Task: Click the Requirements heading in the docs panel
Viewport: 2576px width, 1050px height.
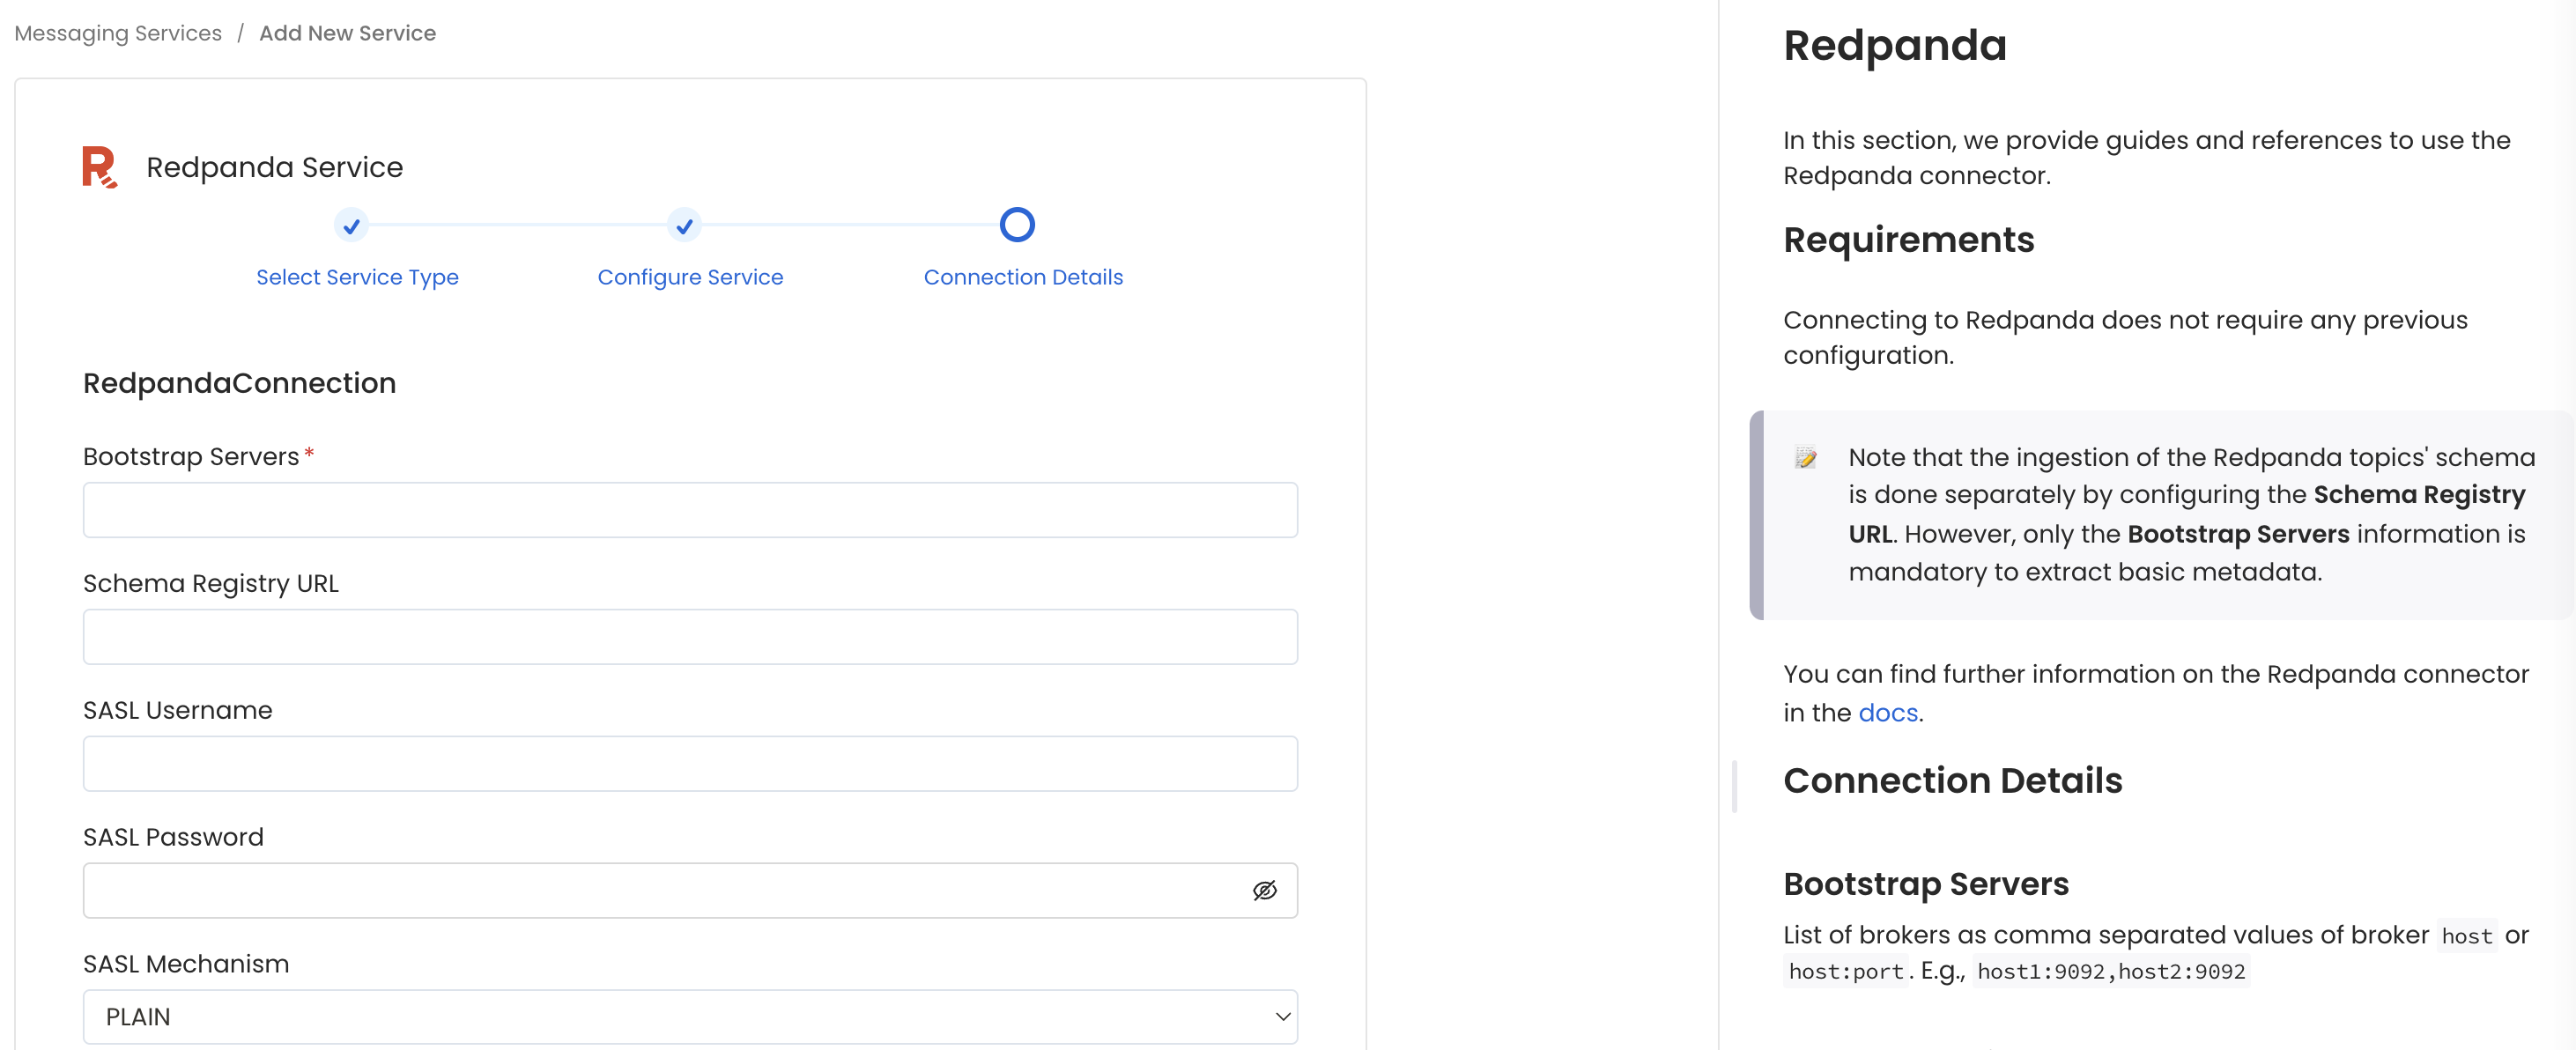Action: tap(1908, 239)
